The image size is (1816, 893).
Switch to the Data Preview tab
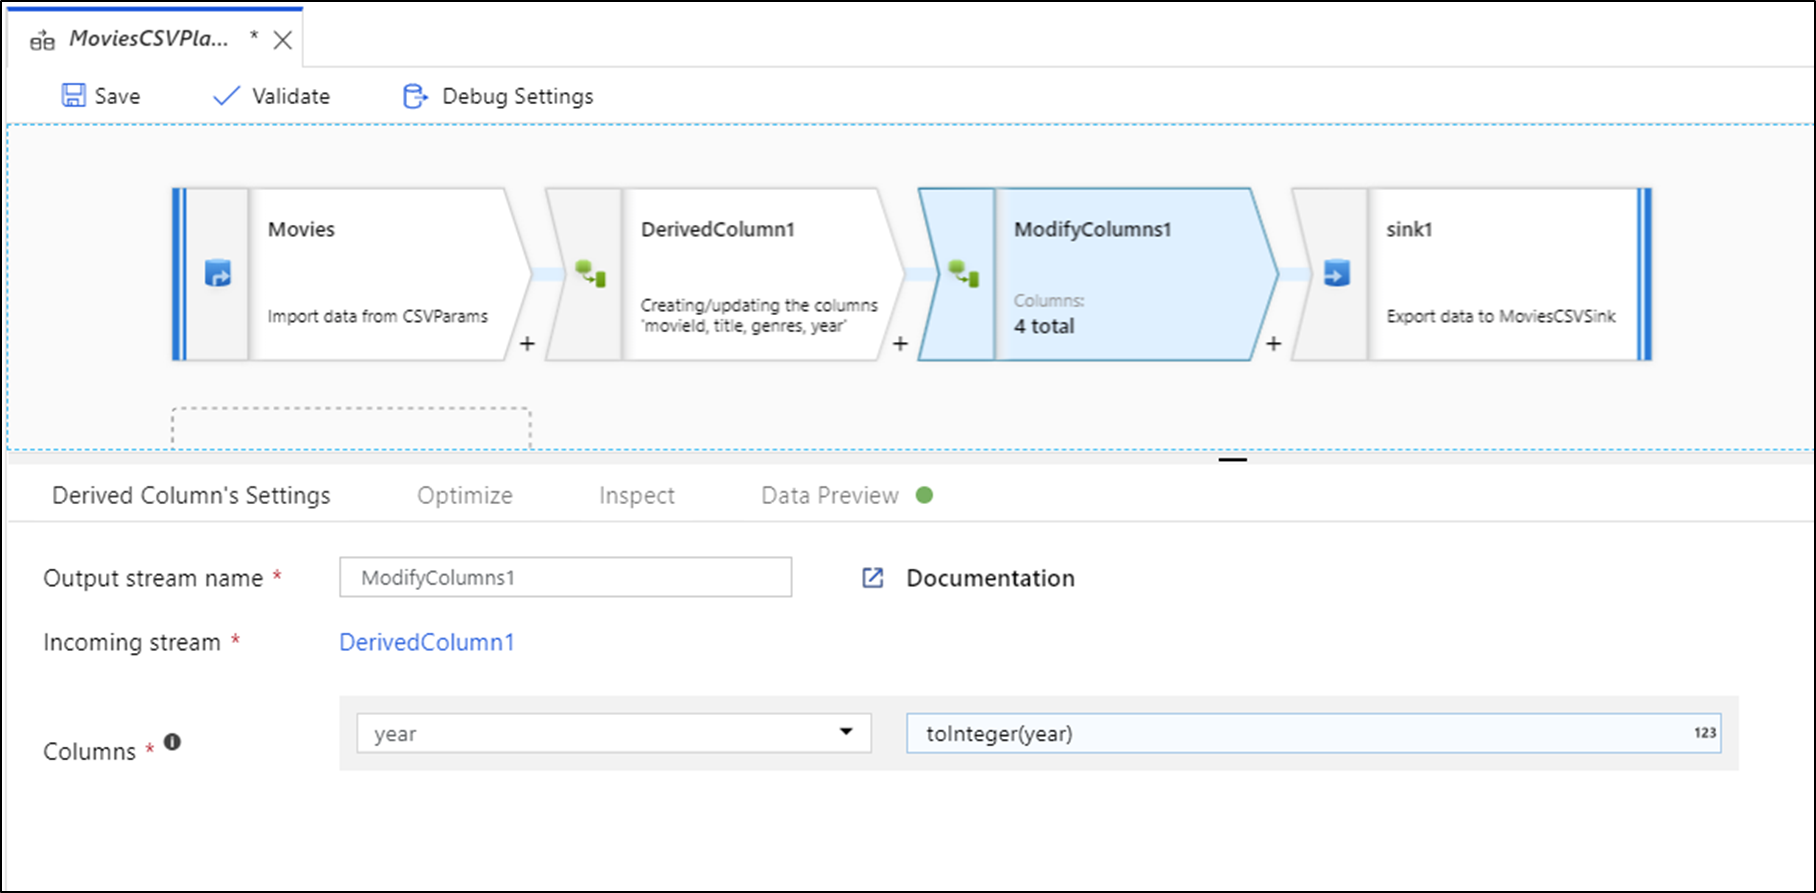pos(830,496)
